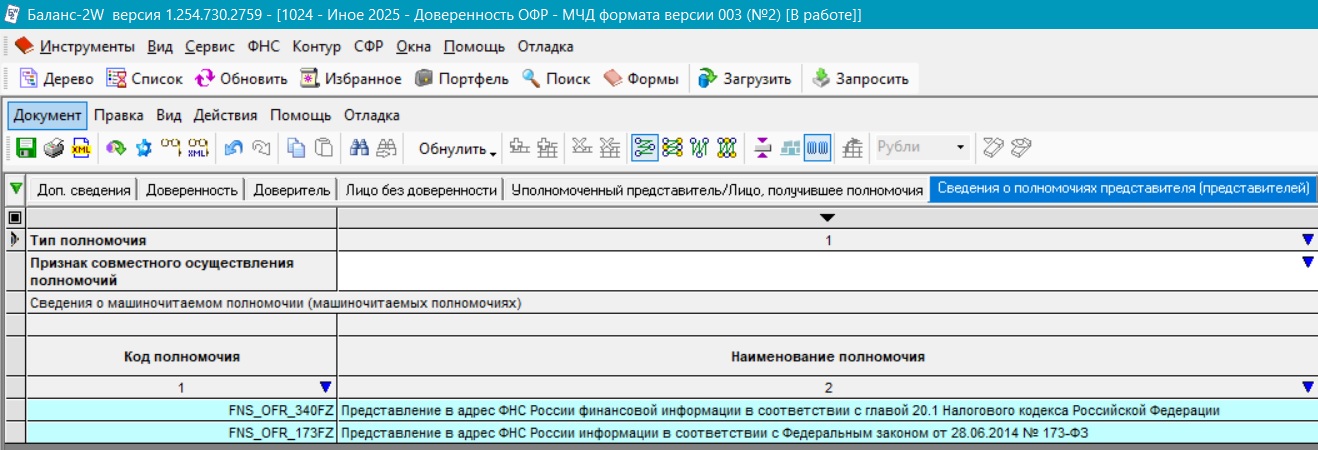Click the first delete-row icon with cross
This screenshot has width=1318, height=450.
click(582, 148)
